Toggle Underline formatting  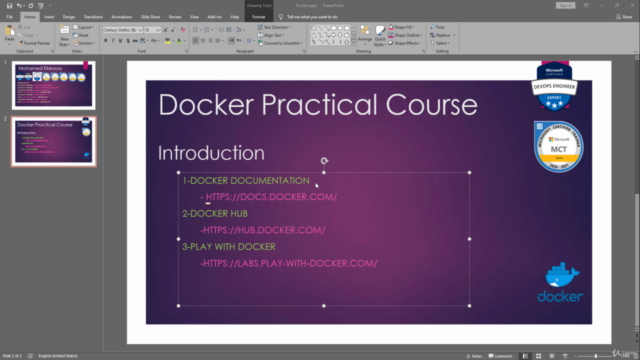click(120, 40)
